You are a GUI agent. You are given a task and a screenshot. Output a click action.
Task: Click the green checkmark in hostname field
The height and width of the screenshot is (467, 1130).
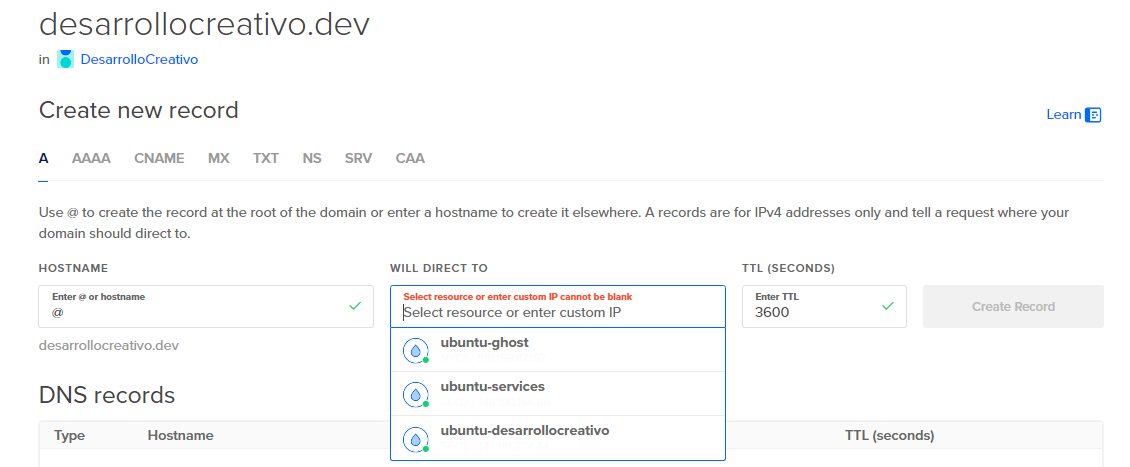pyautogui.click(x=355, y=306)
